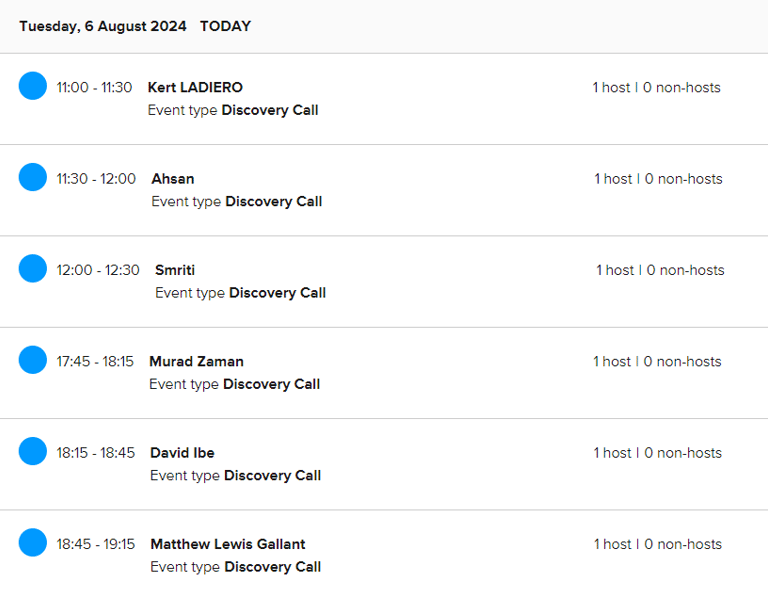The height and width of the screenshot is (598, 768).
Task: Click host count on David Ibe row
Action: [x=658, y=453]
